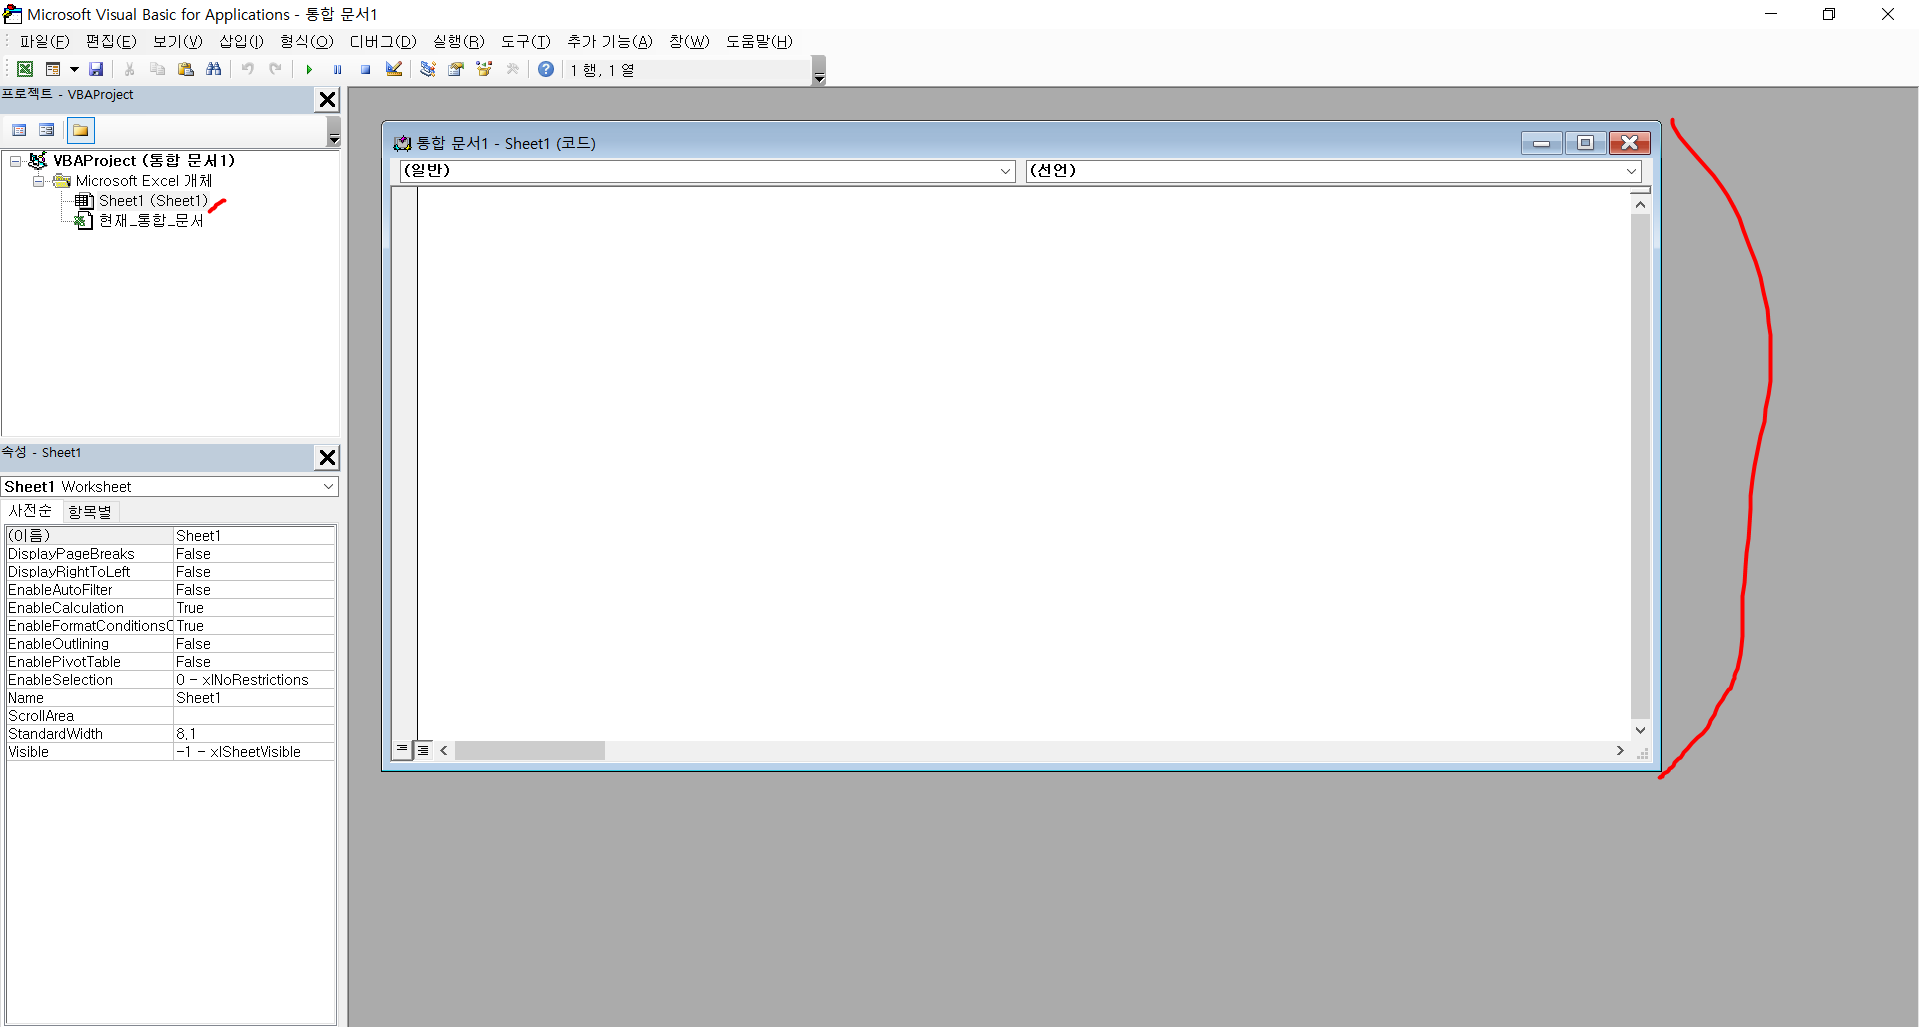The width and height of the screenshot is (1919, 1027).
Task: Click EnableSelection value xlNoRestrictions
Action: [x=254, y=680]
